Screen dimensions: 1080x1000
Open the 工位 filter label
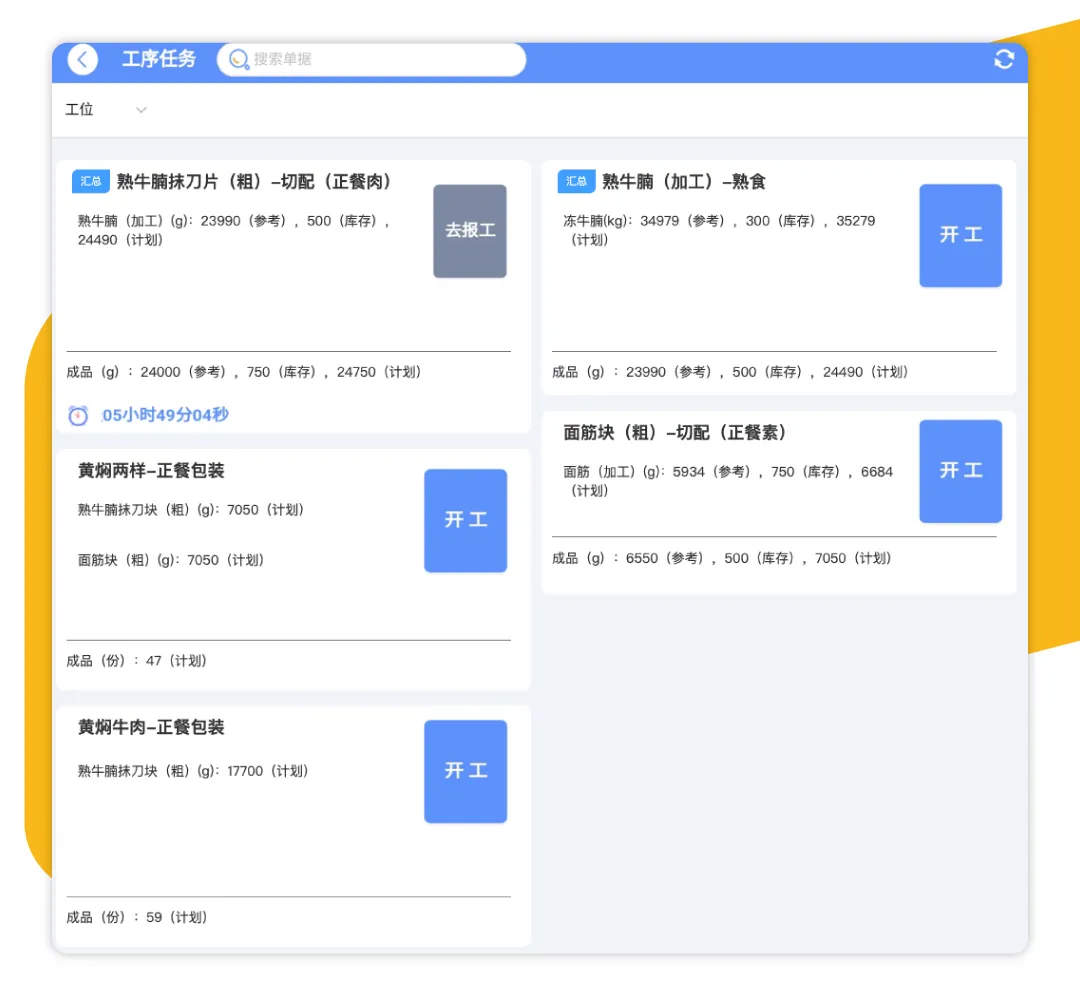click(79, 110)
